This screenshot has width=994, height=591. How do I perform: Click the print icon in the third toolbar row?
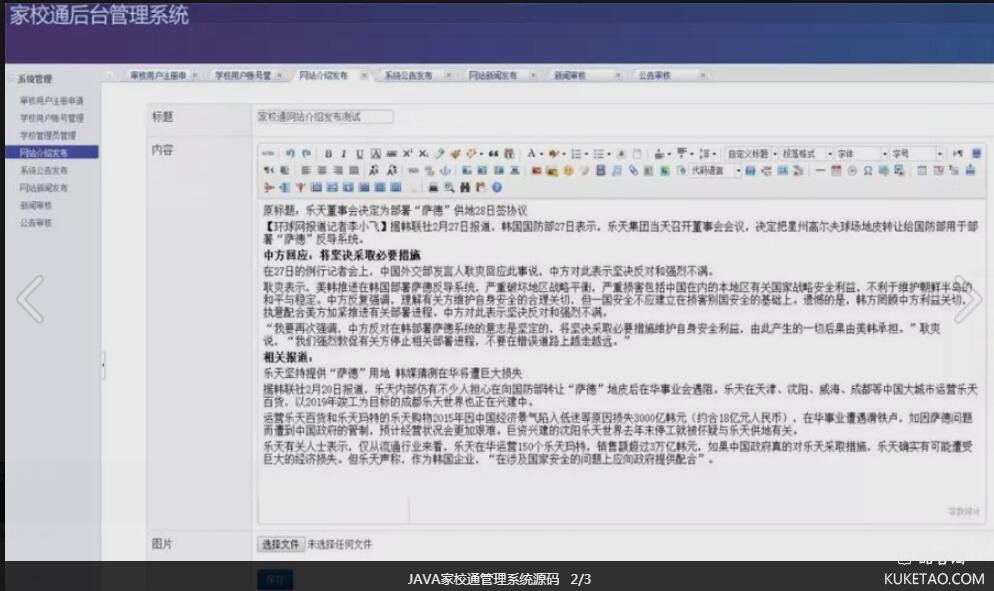coord(432,188)
